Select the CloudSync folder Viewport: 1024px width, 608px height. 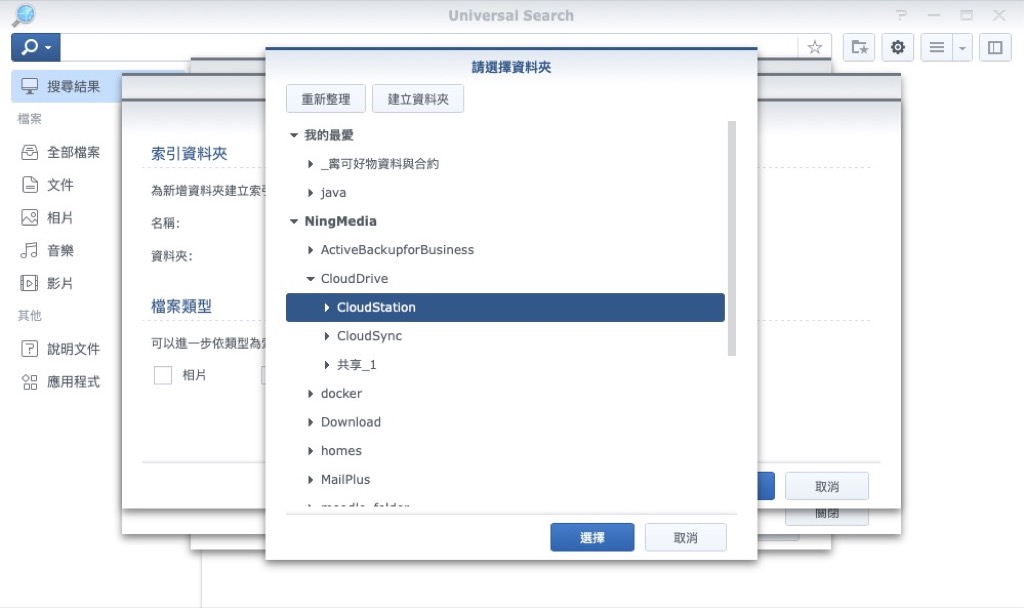click(x=370, y=336)
